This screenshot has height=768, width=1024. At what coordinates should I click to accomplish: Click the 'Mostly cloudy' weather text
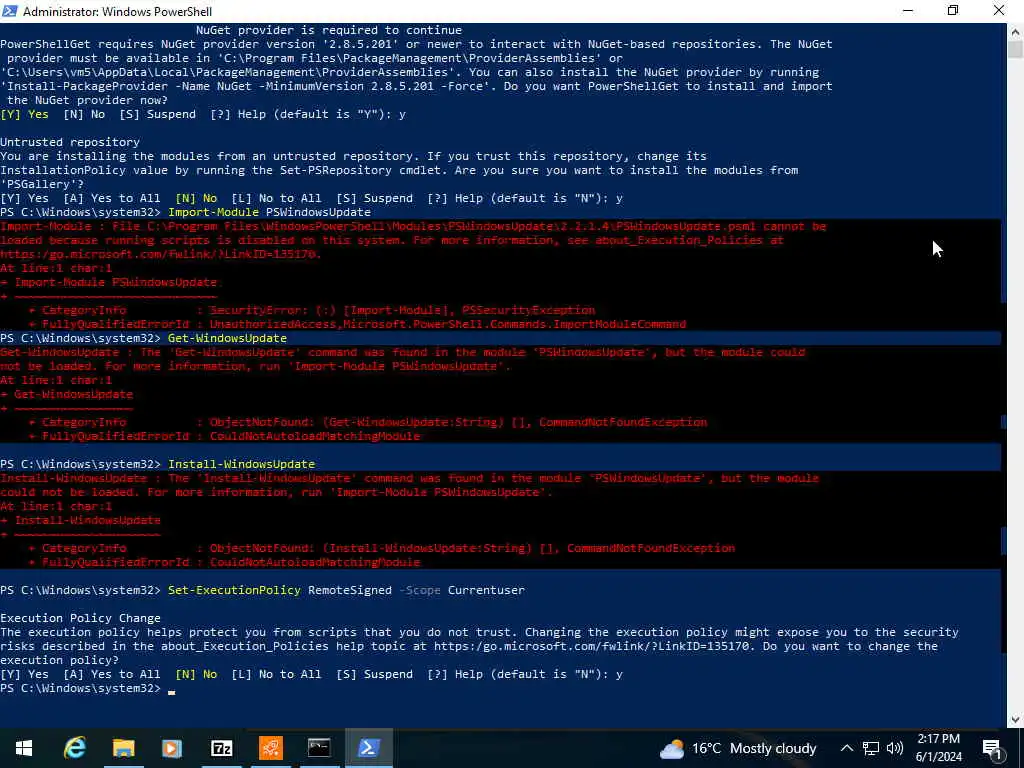coord(773,748)
